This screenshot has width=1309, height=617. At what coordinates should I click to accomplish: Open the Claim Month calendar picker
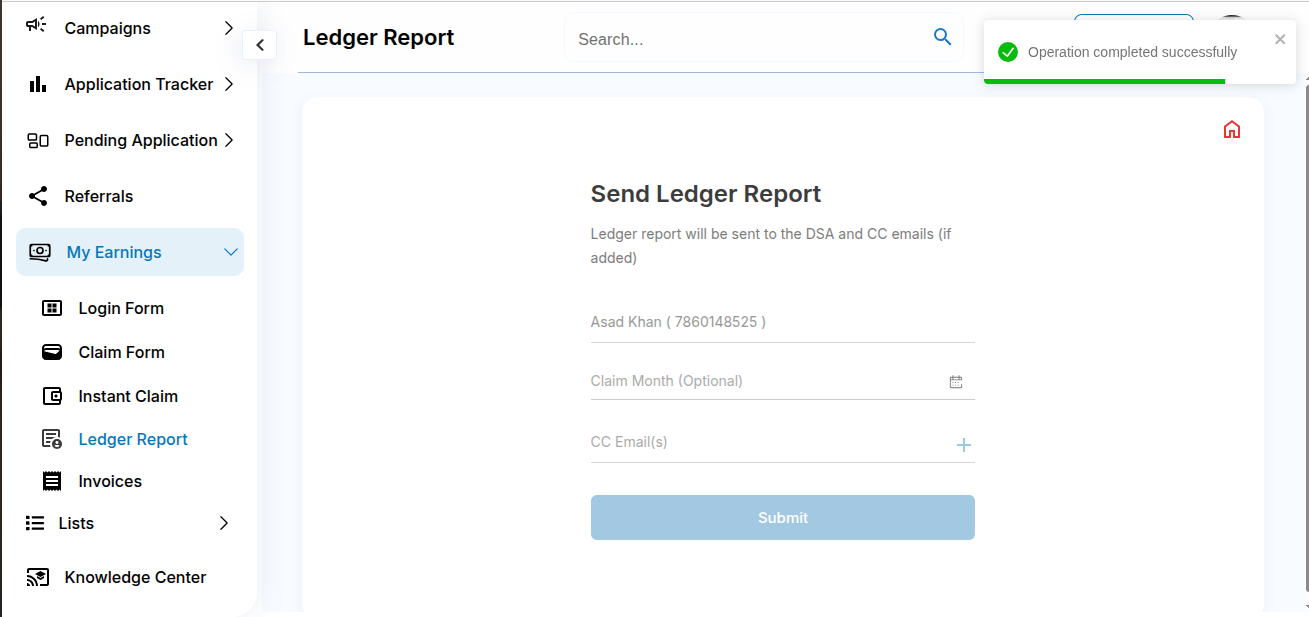956,382
